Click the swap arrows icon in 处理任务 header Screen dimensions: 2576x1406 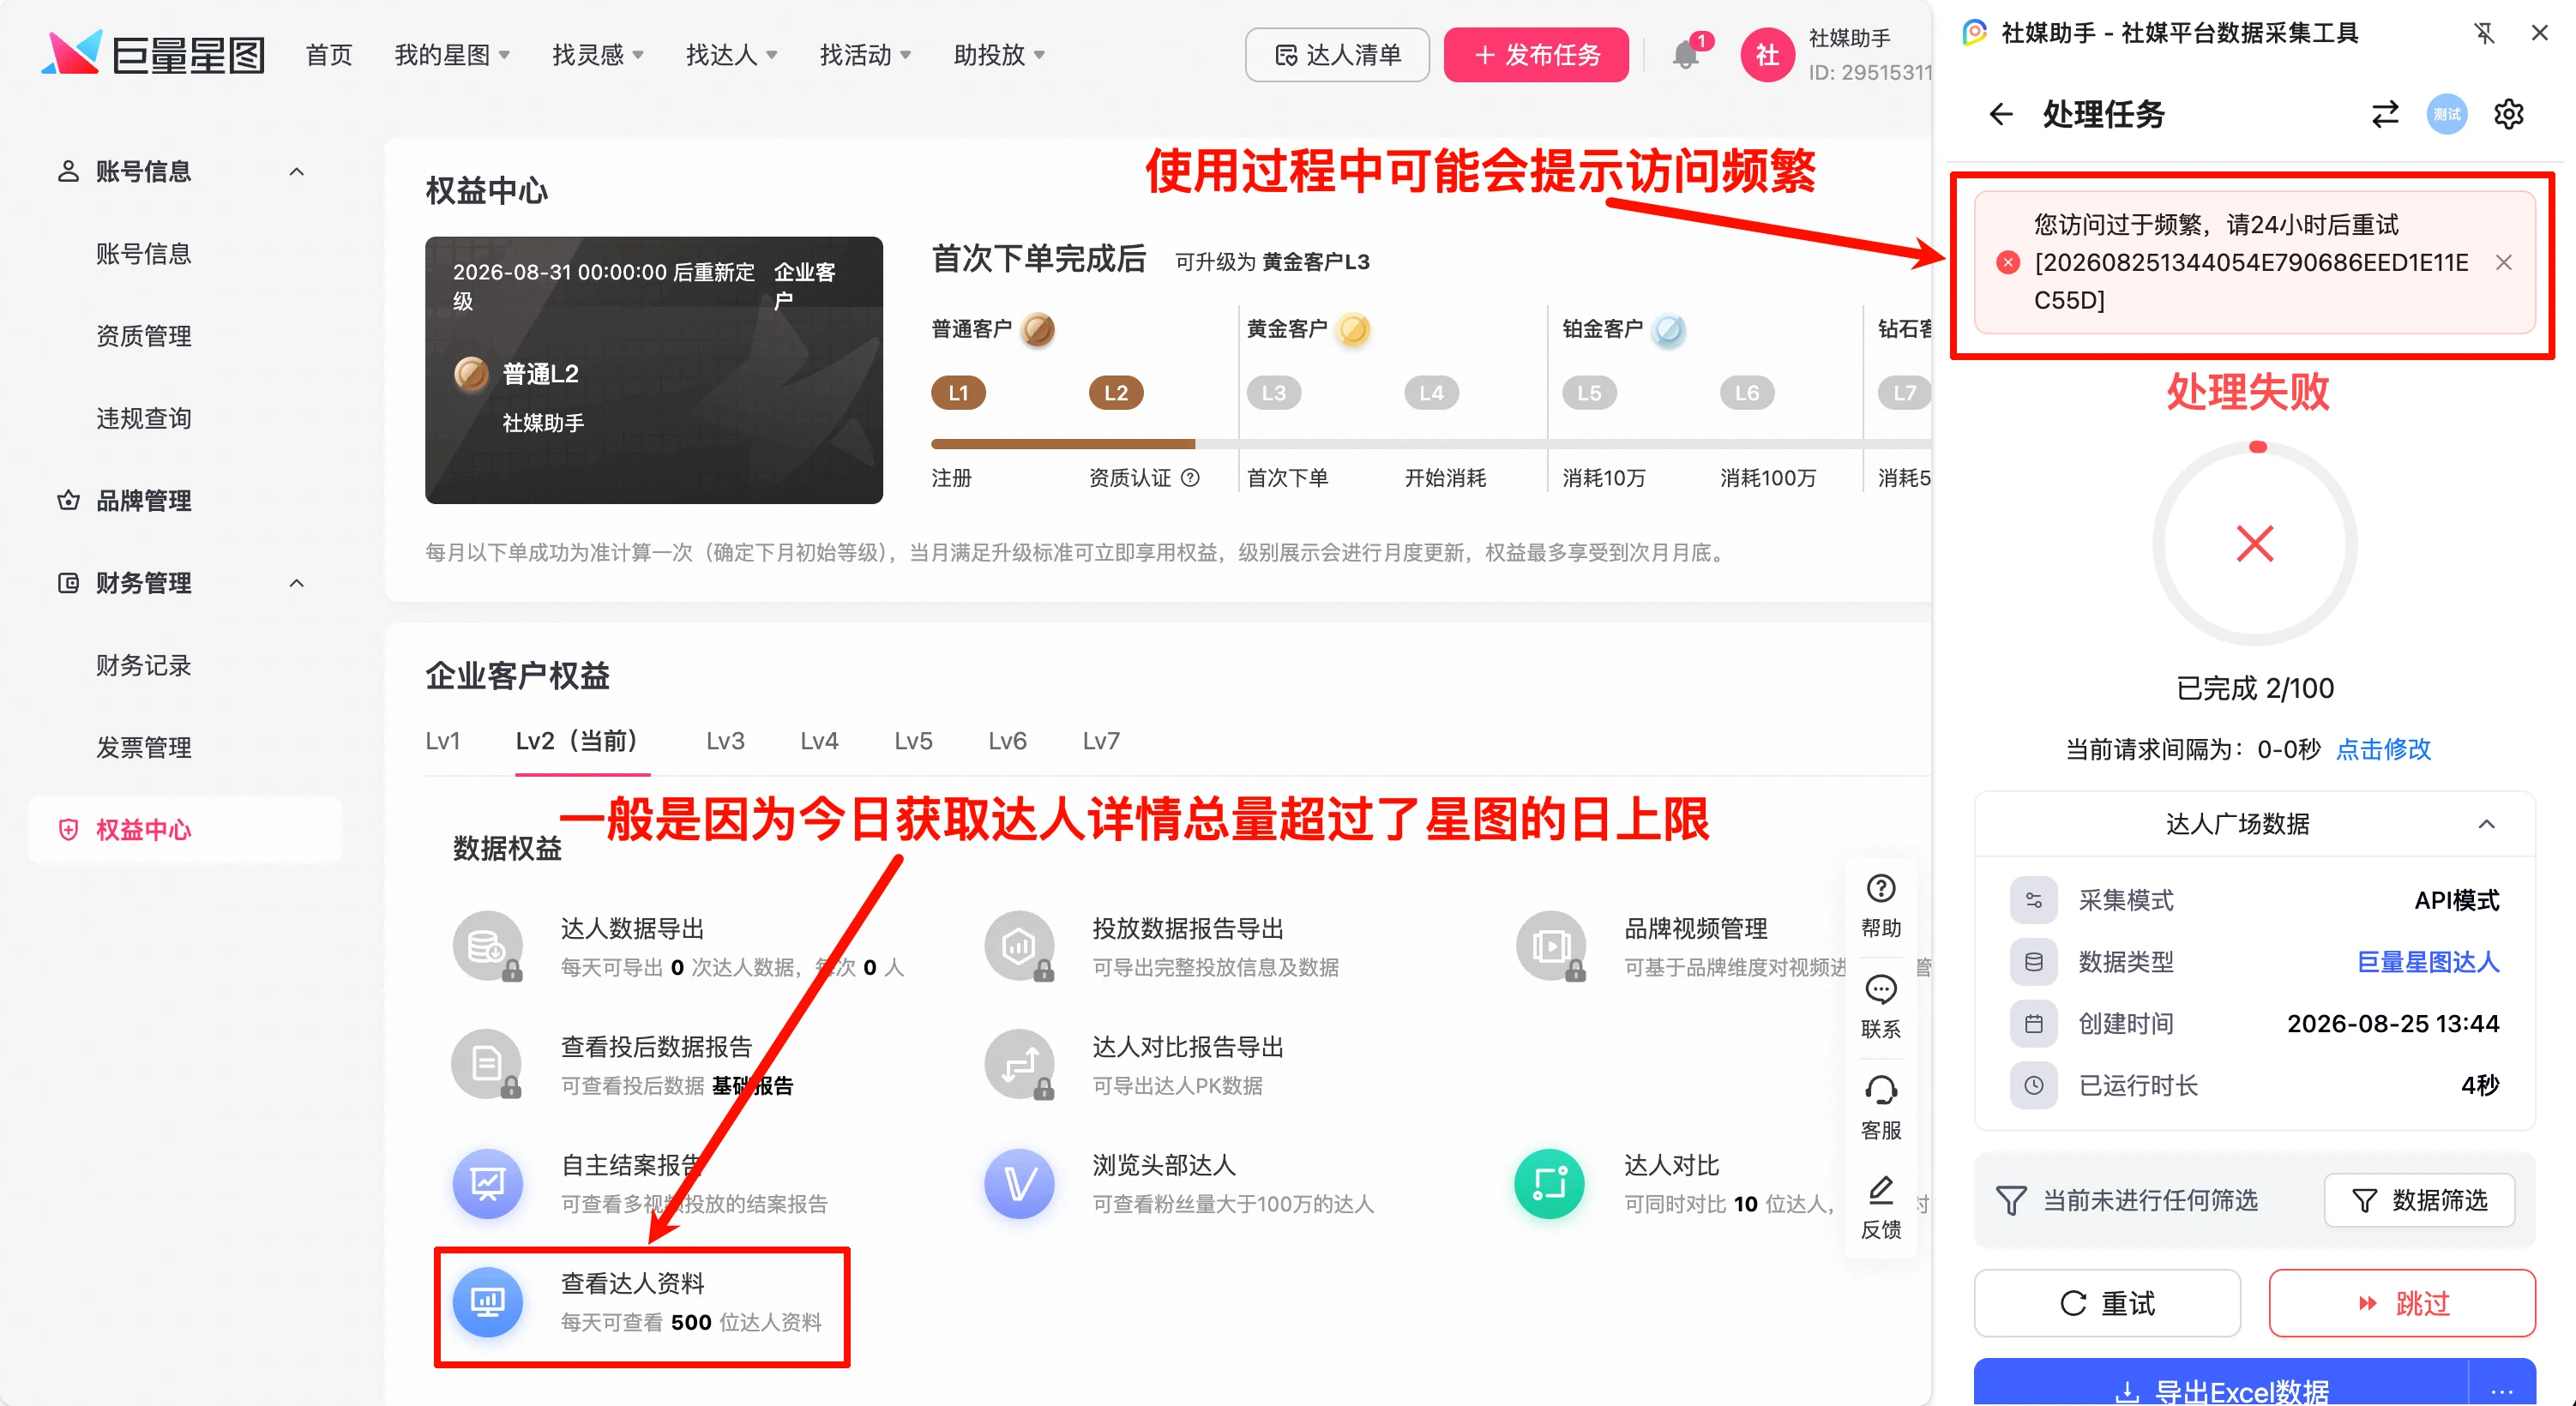(x=2384, y=114)
